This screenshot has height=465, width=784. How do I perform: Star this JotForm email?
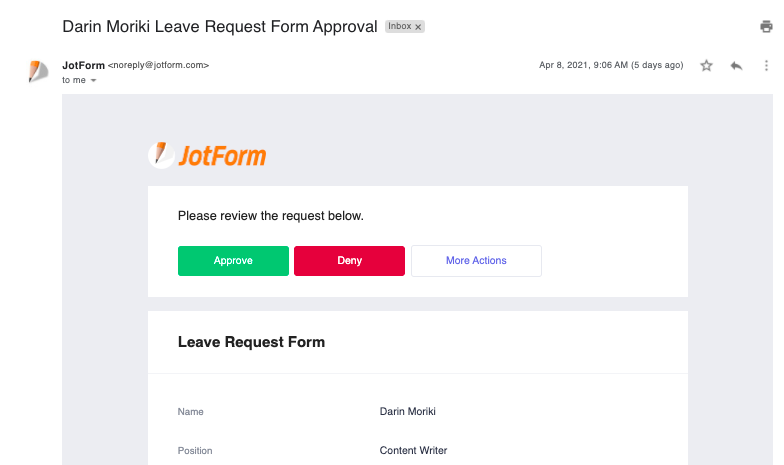click(706, 66)
